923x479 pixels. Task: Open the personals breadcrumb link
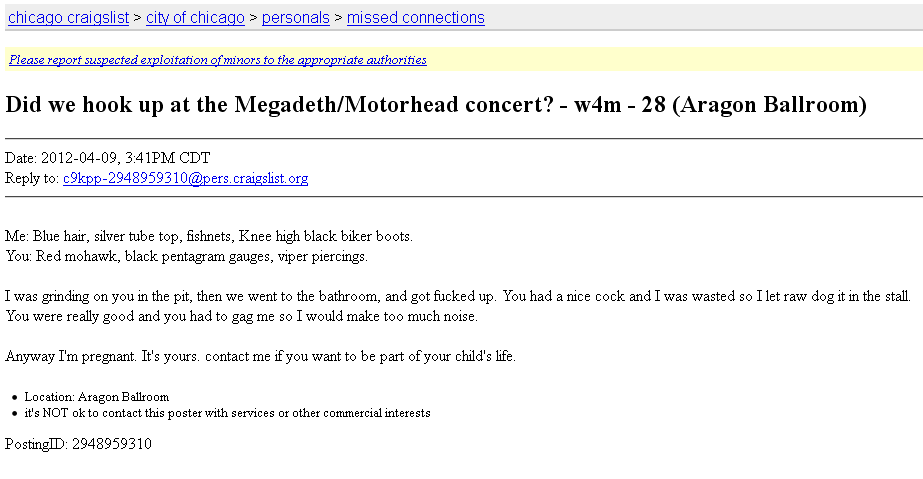pyautogui.click(x=296, y=18)
